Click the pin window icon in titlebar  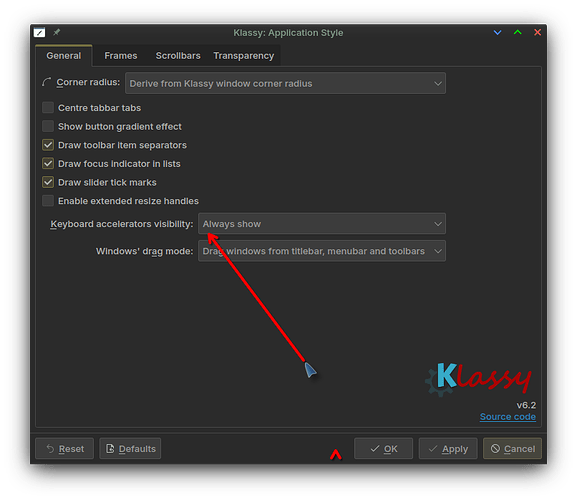coord(56,32)
